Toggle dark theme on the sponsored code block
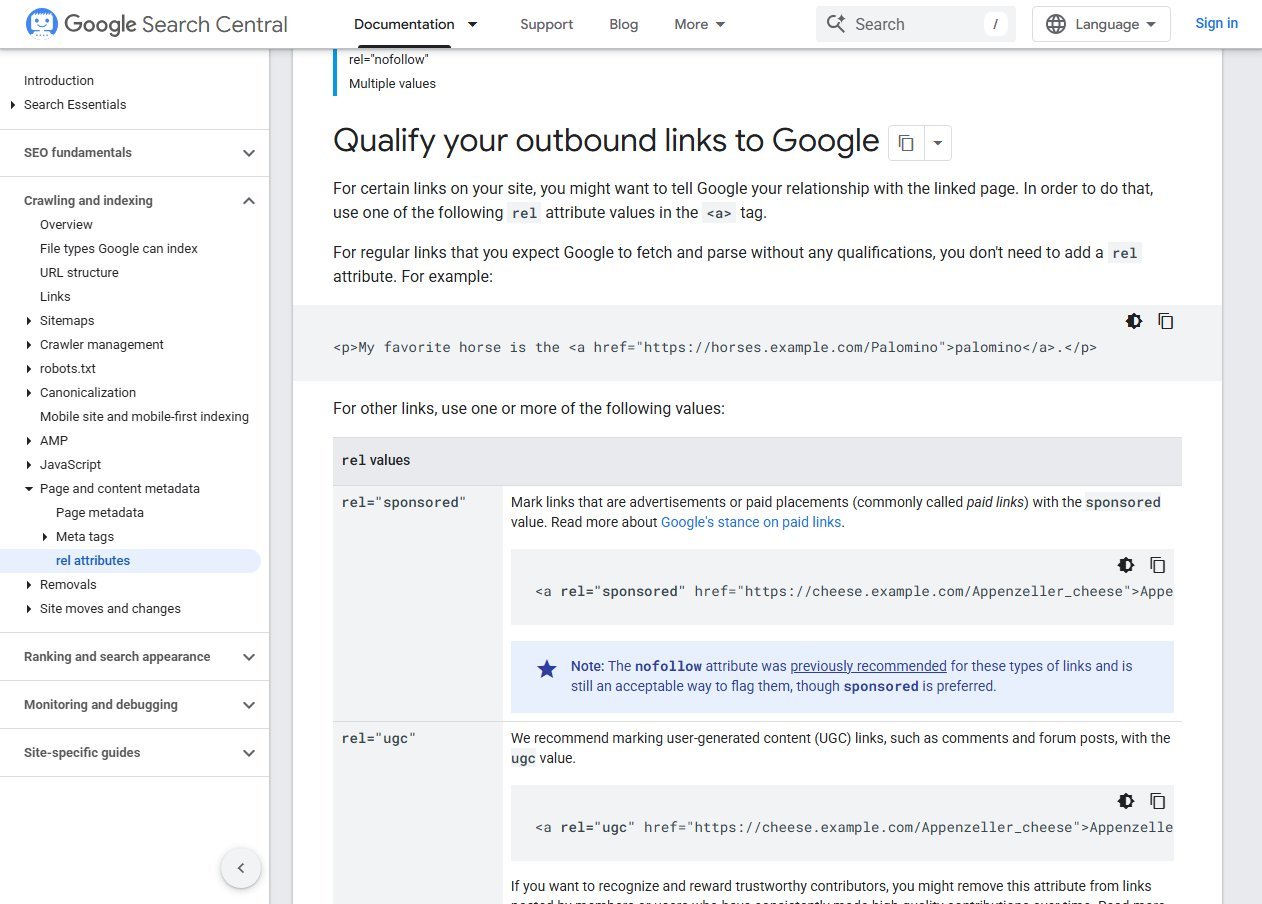The image size is (1262, 904). click(x=1126, y=565)
